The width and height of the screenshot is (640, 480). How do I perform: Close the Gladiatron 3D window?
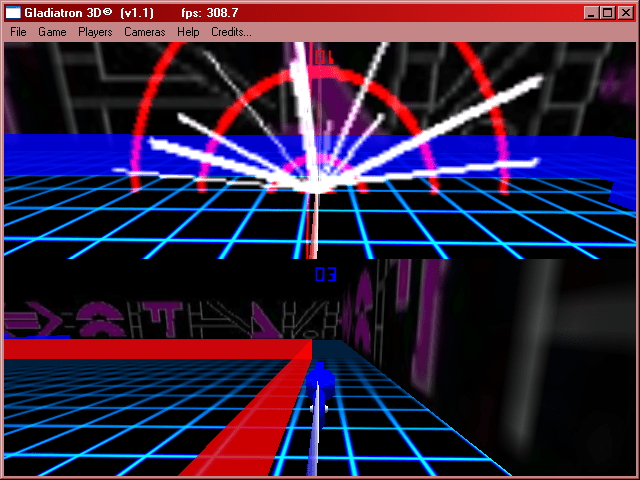click(625, 13)
